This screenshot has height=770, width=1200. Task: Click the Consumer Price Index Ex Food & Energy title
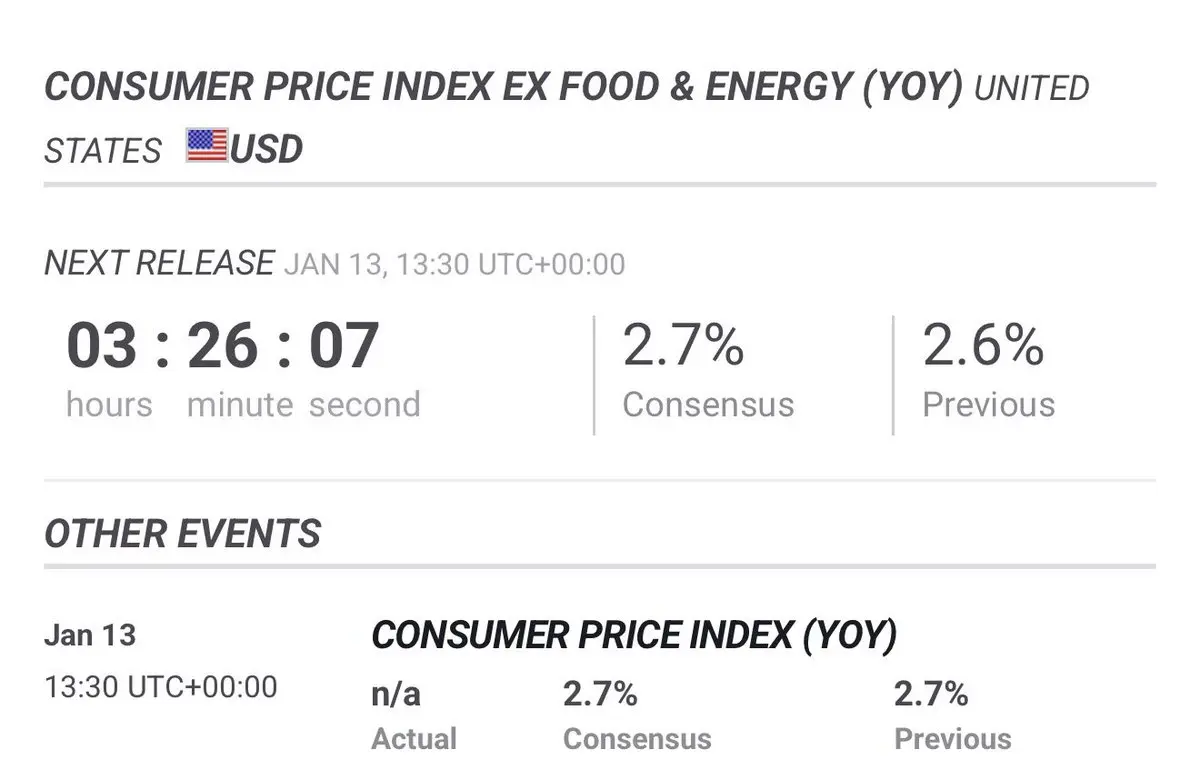[503, 87]
